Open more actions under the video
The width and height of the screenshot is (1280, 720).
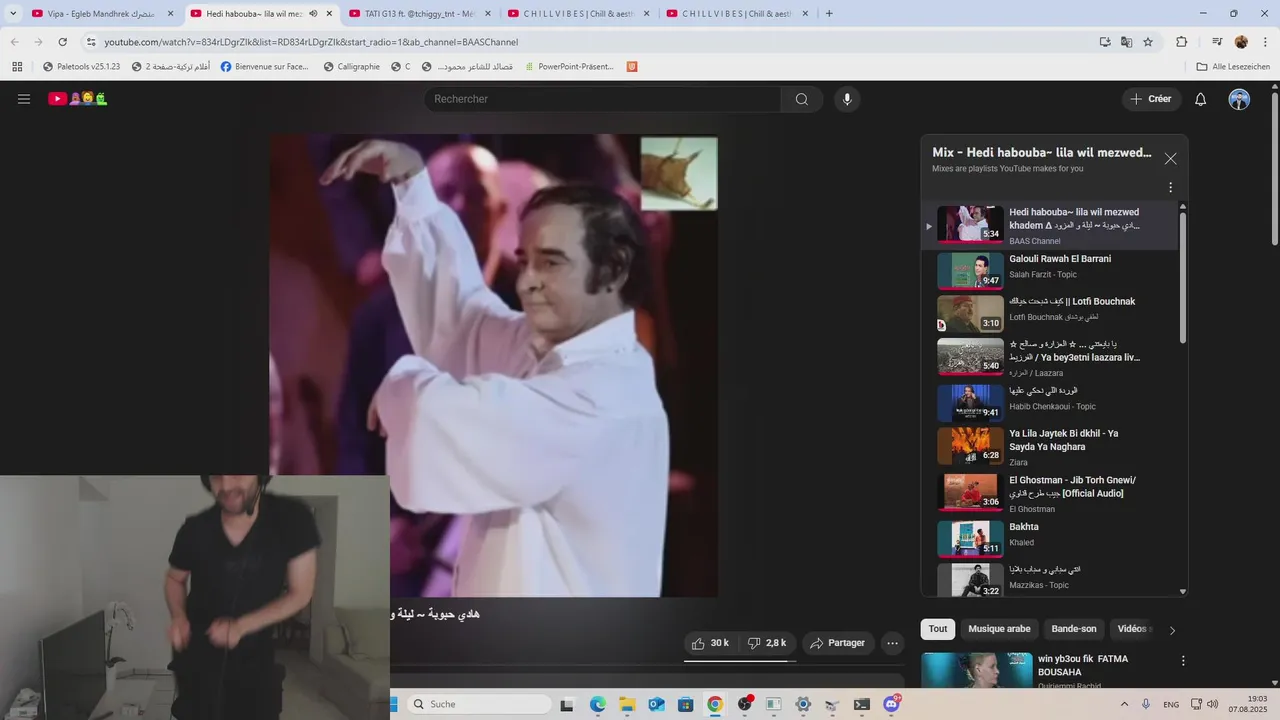coord(893,643)
